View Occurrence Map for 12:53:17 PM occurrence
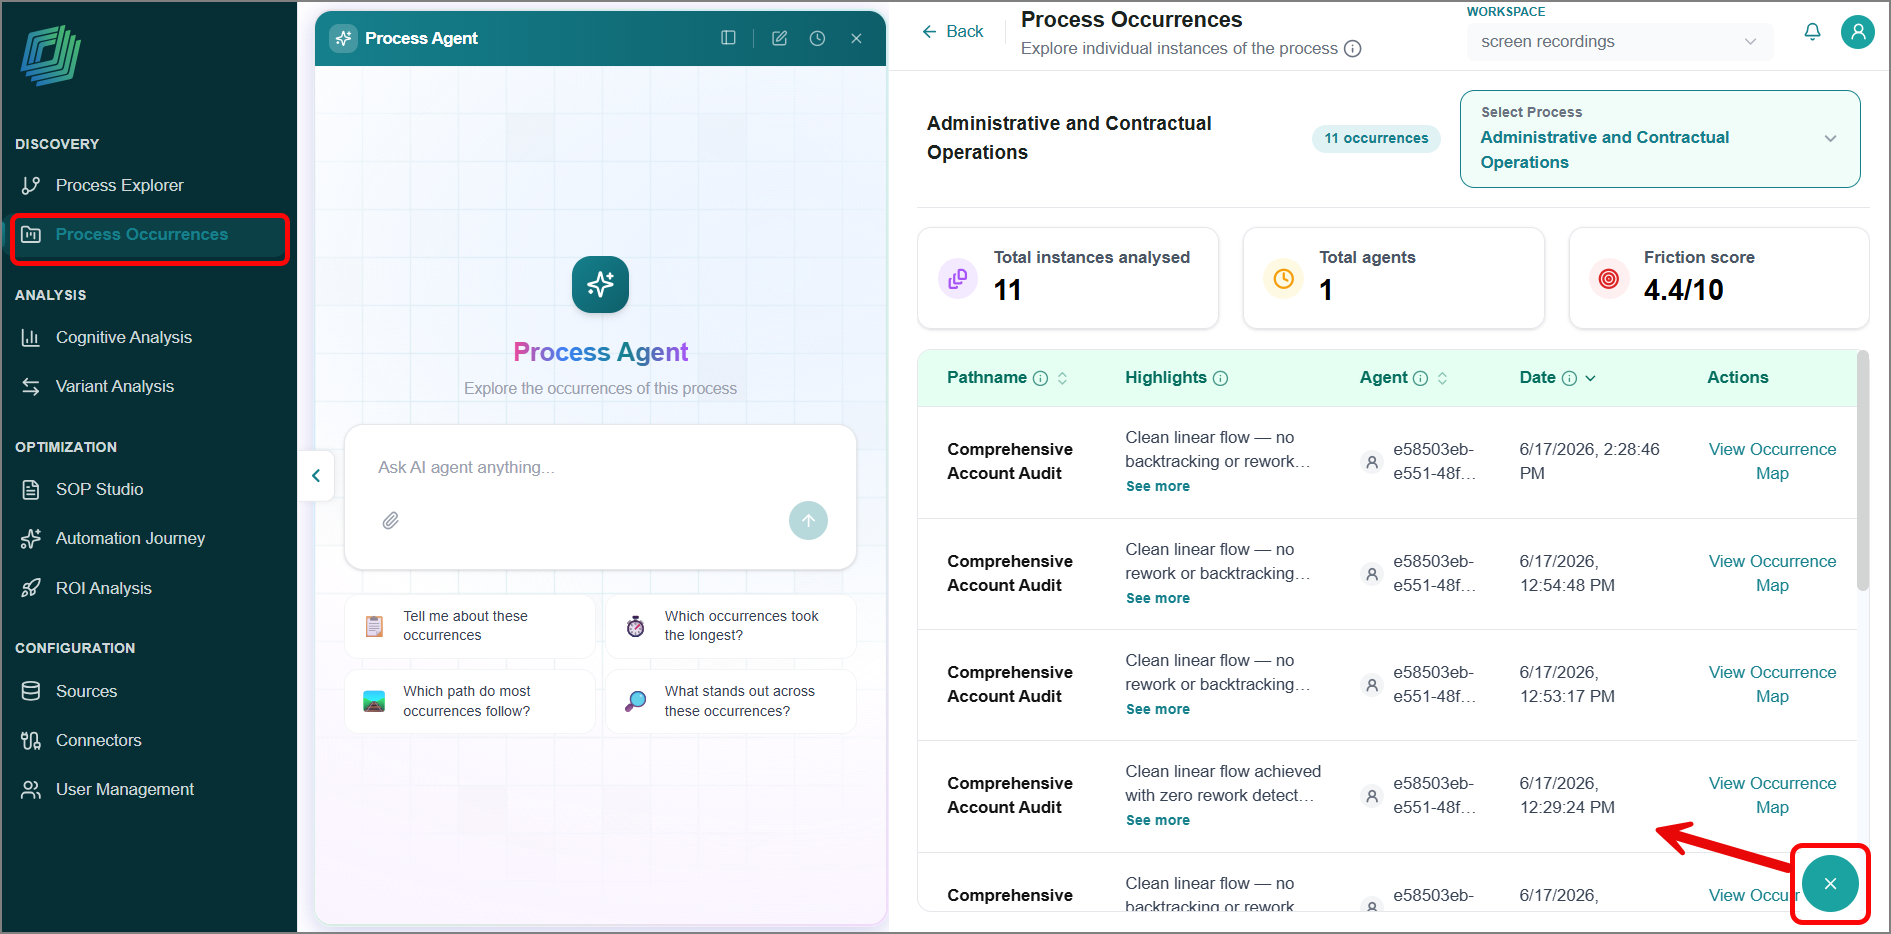The width and height of the screenshot is (1891, 934). [1772, 684]
